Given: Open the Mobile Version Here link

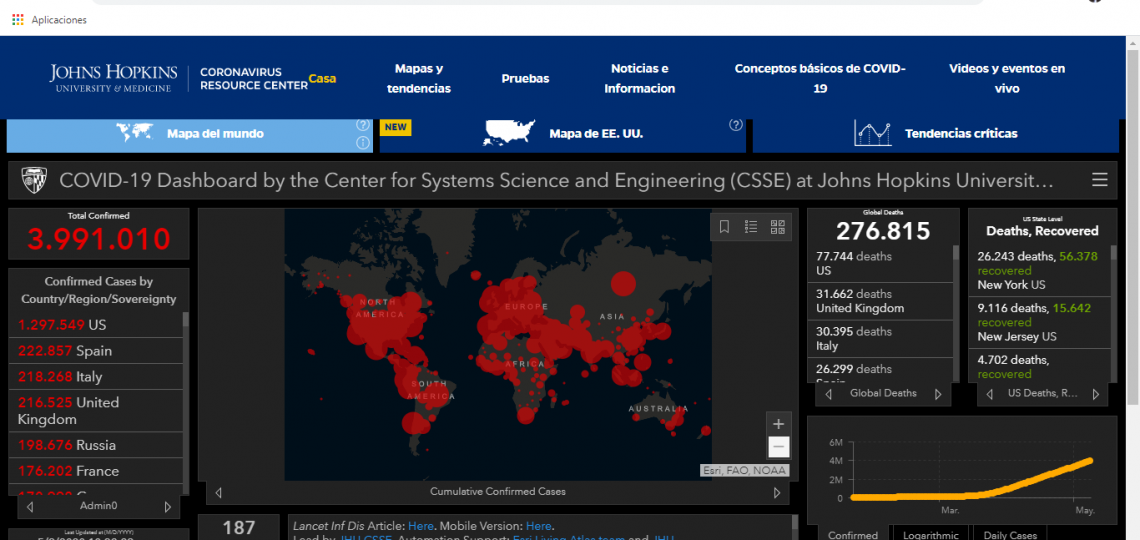Looking at the screenshot, I should click(538, 525).
